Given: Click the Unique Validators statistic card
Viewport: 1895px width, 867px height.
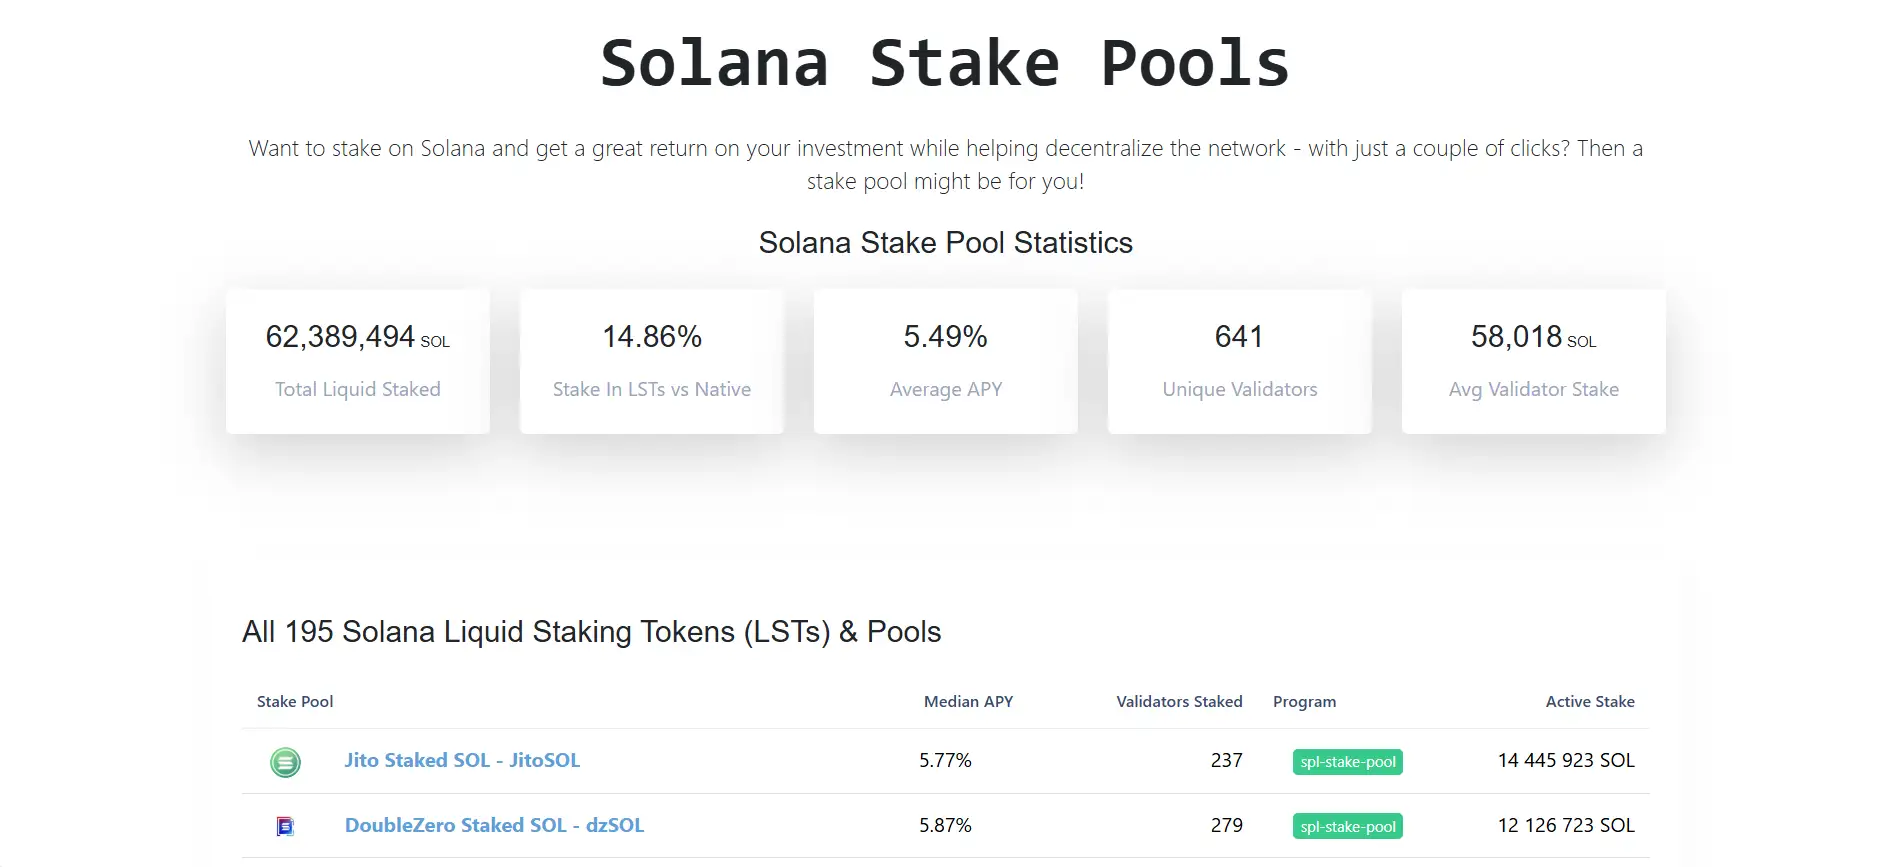Looking at the screenshot, I should coord(1240,361).
